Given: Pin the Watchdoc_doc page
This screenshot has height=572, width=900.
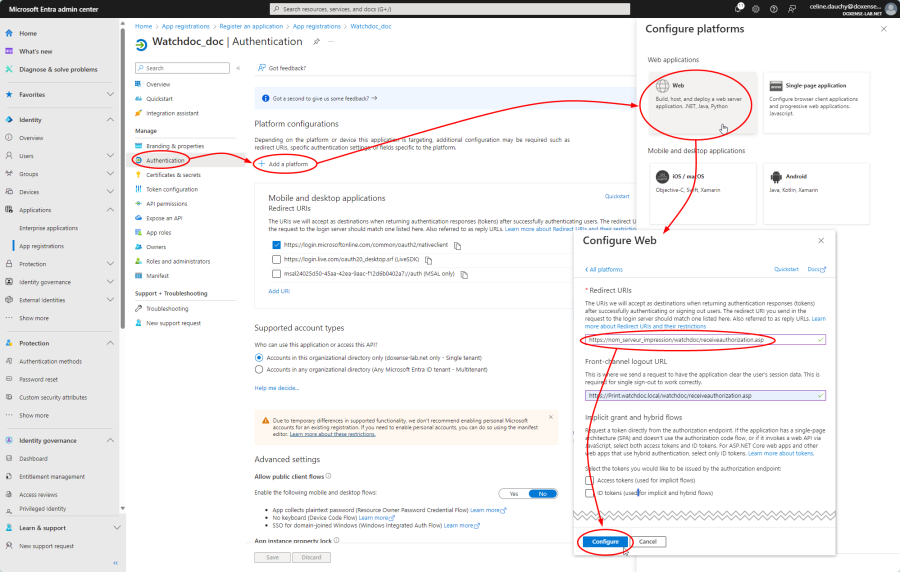Looking at the screenshot, I should click(x=317, y=42).
